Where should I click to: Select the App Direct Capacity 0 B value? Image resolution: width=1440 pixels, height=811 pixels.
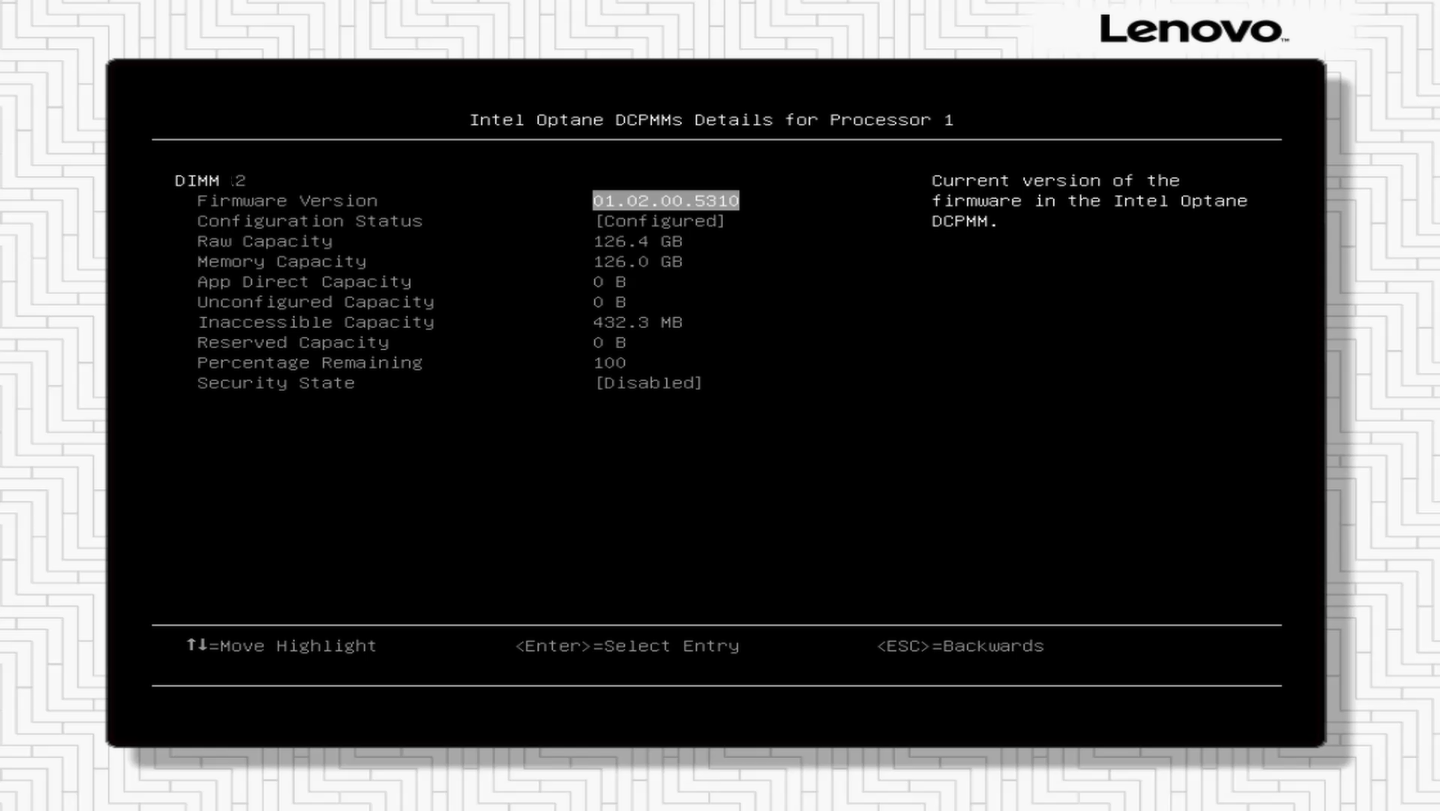pyautogui.click(x=610, y=282)
